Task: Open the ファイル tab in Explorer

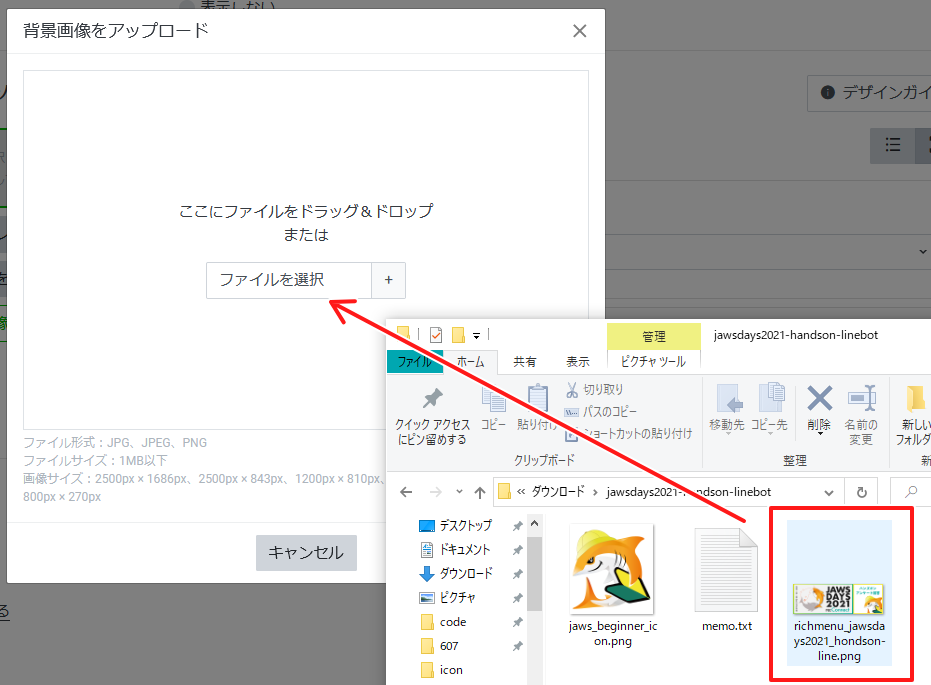Action: coord(414,361)
